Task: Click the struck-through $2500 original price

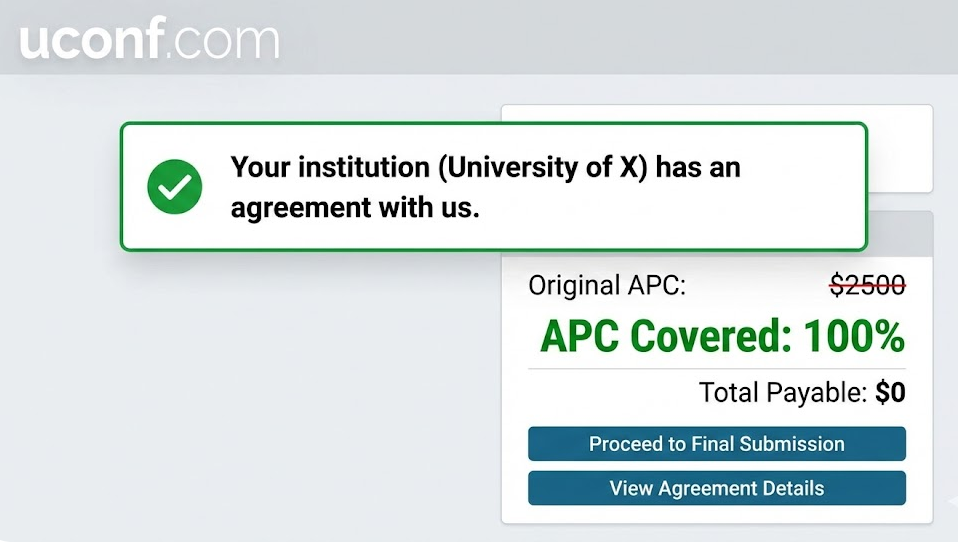Action: pos(867,286)
